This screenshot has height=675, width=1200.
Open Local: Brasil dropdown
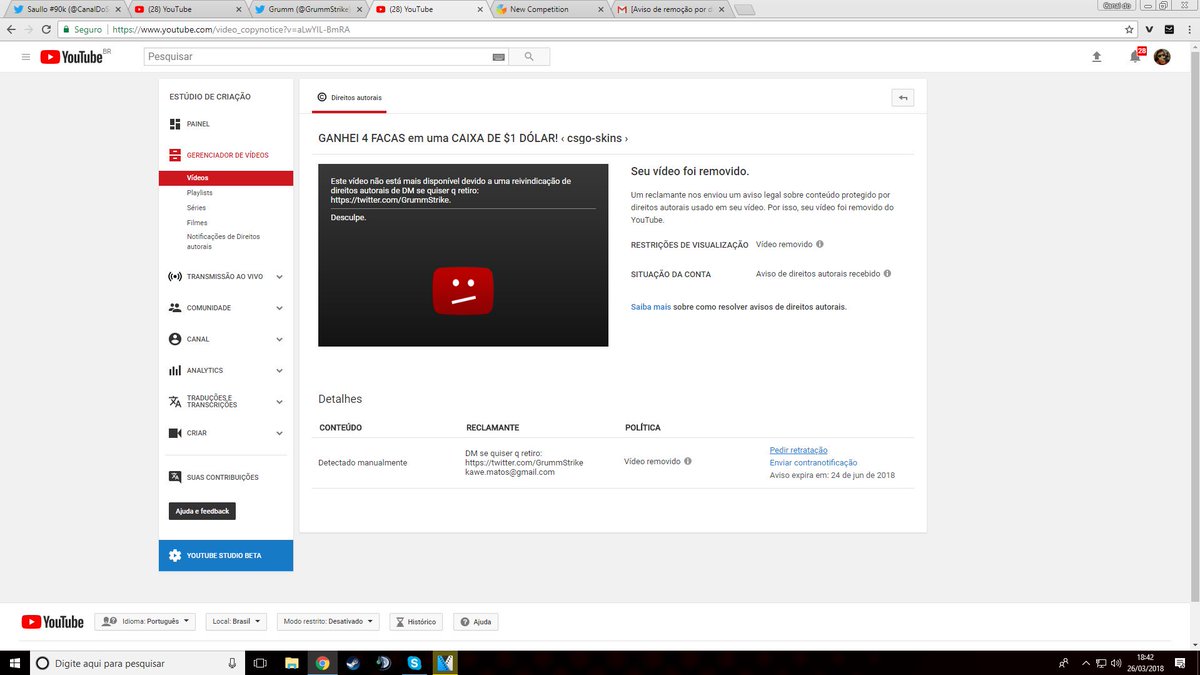237,621
